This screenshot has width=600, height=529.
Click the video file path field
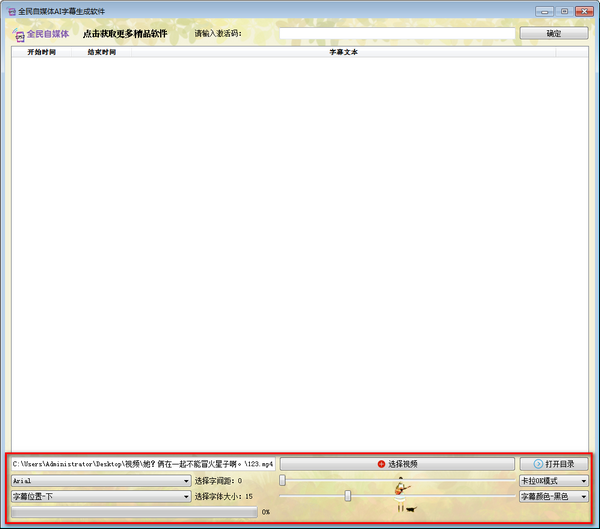tap(142, 464)
